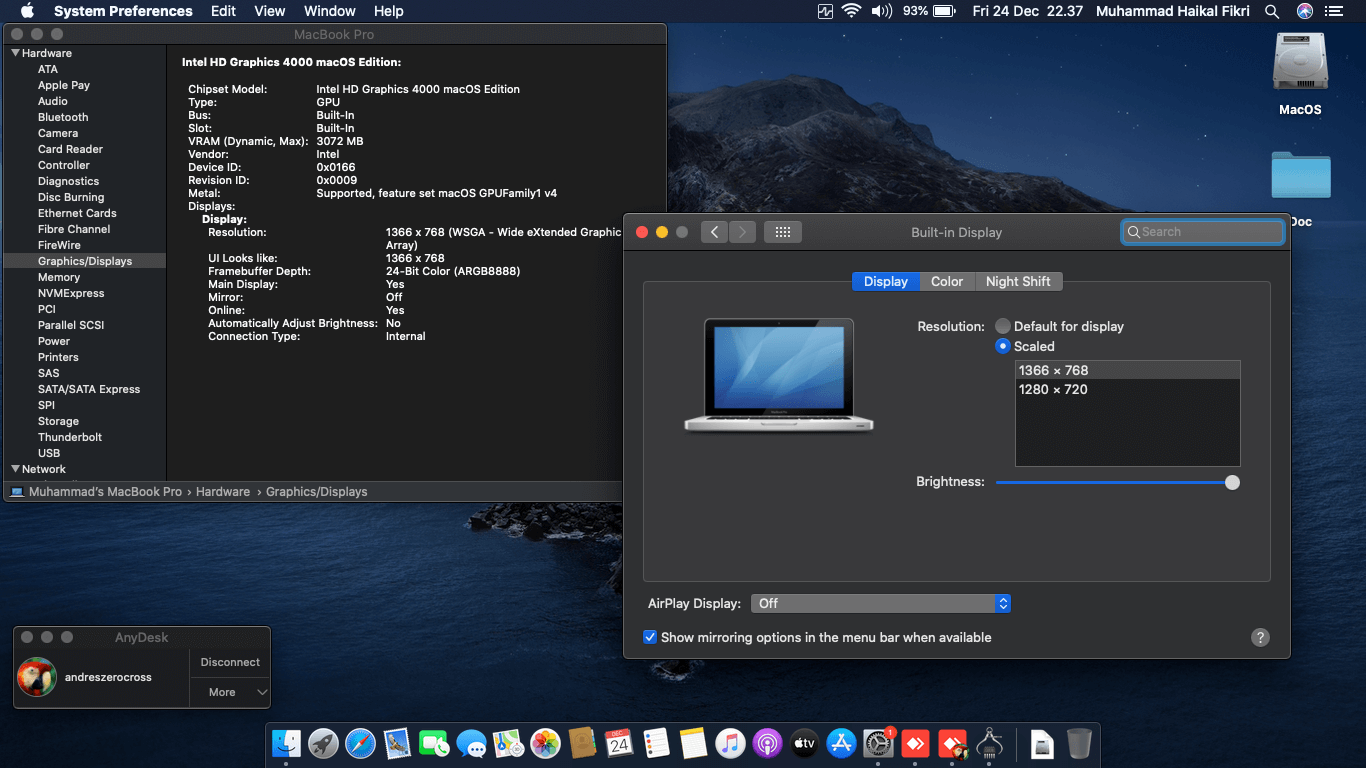Uncheck show mirroring options in menu bar

pyautogui.click(x=650, y=637)
